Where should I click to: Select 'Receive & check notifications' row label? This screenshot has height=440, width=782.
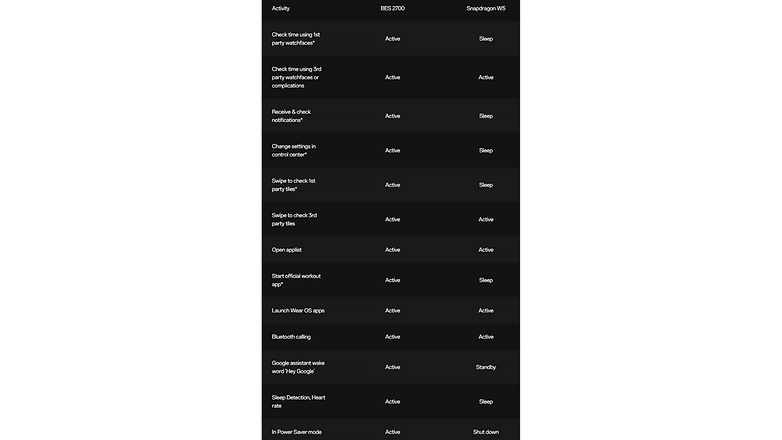point(291,116)
